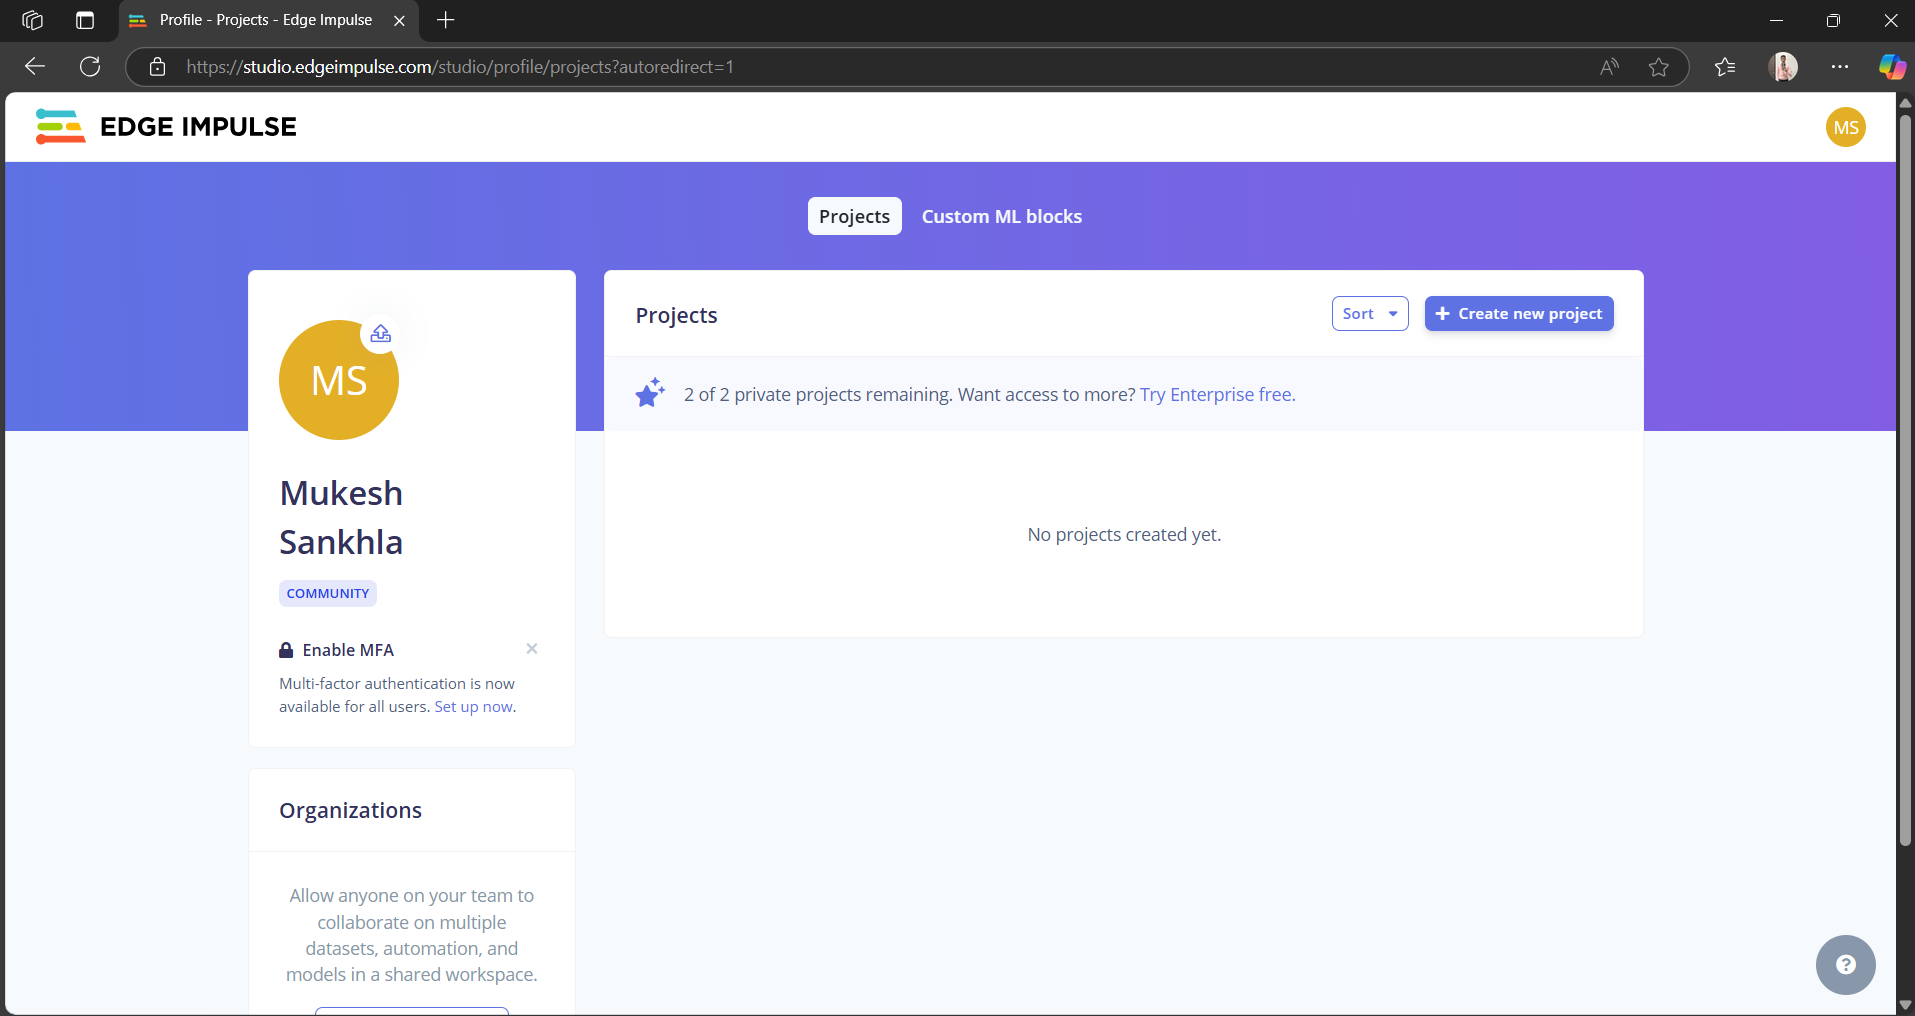Launch Copilot from the toolbar
This screenshot has height=1016, width=1915.
(1891, 67)
